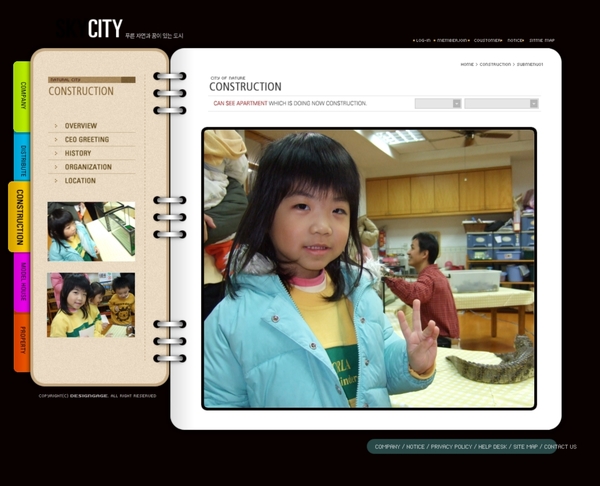
Task: Open the Notice top link
Action: pyautogui.click(x=515, y=40)
